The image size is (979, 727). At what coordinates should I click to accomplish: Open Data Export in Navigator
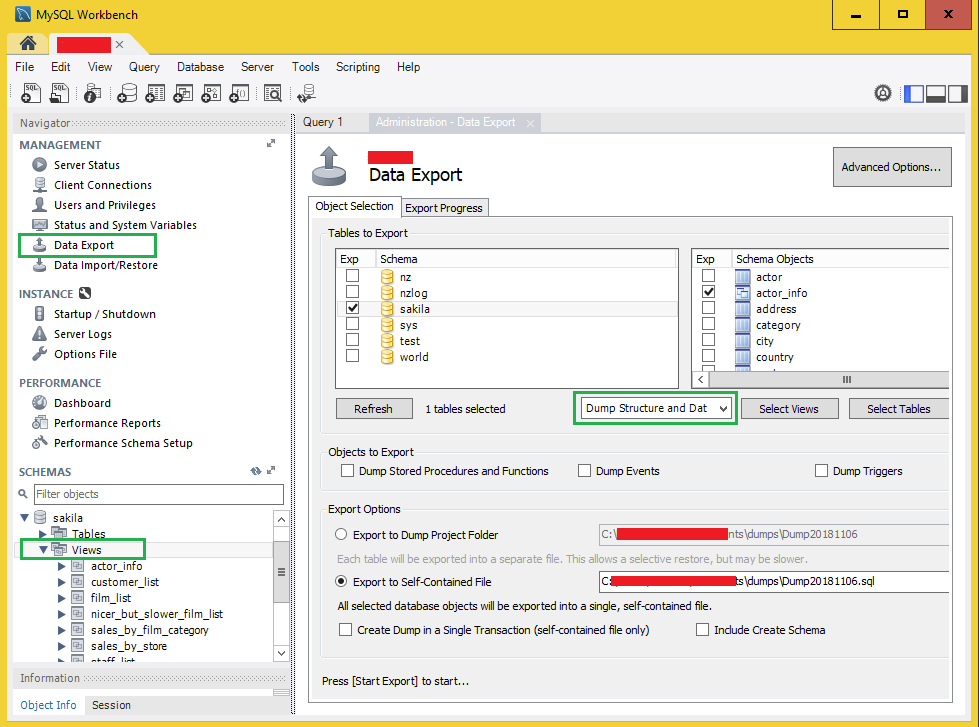84,245
